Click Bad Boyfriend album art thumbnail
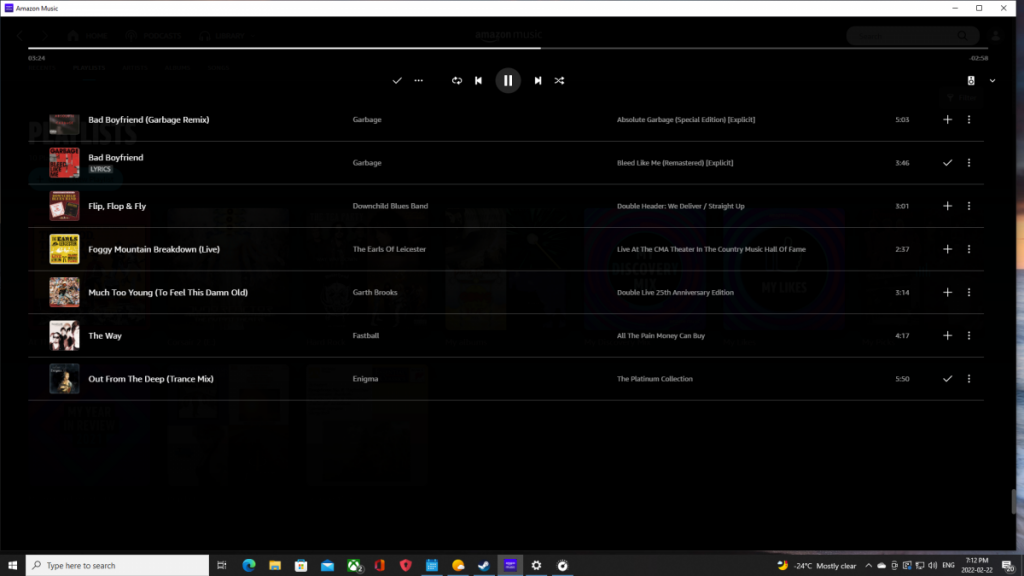The width and height of the screenshot is (1024, 576). (x=64, y=163)
